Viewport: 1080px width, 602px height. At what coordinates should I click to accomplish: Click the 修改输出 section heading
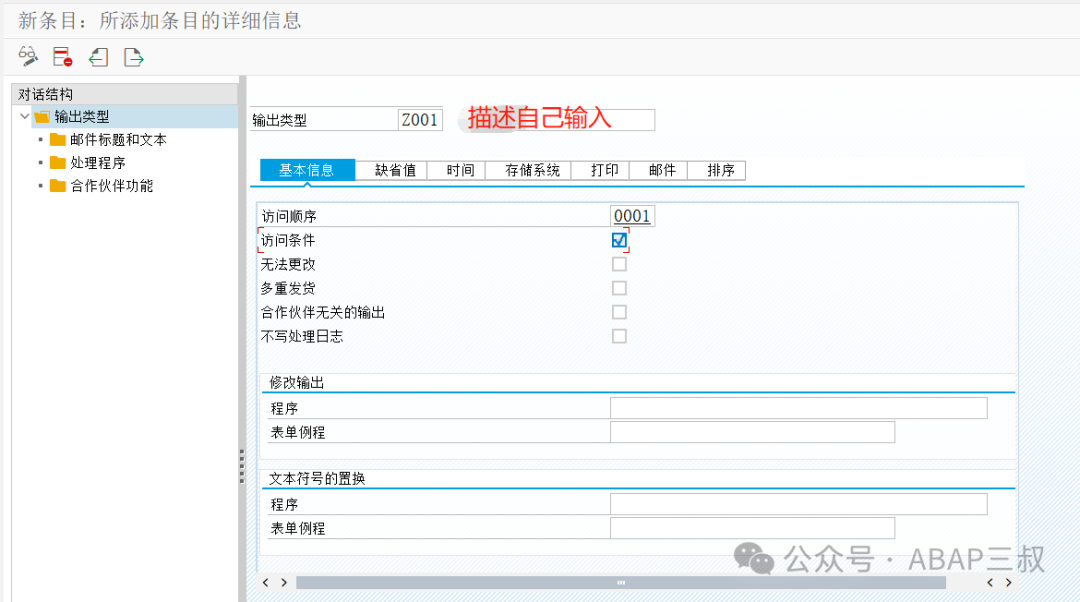(x=297, y=382)
